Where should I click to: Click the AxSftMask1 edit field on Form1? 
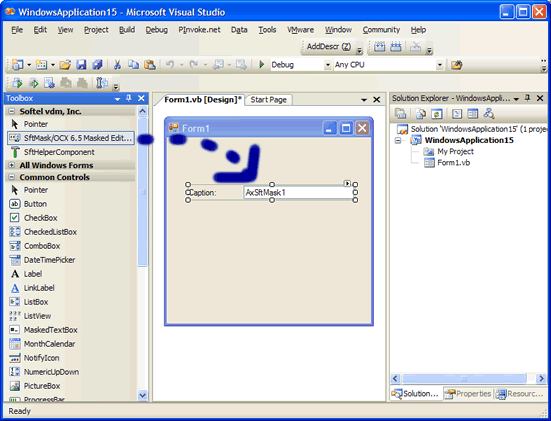299,193
